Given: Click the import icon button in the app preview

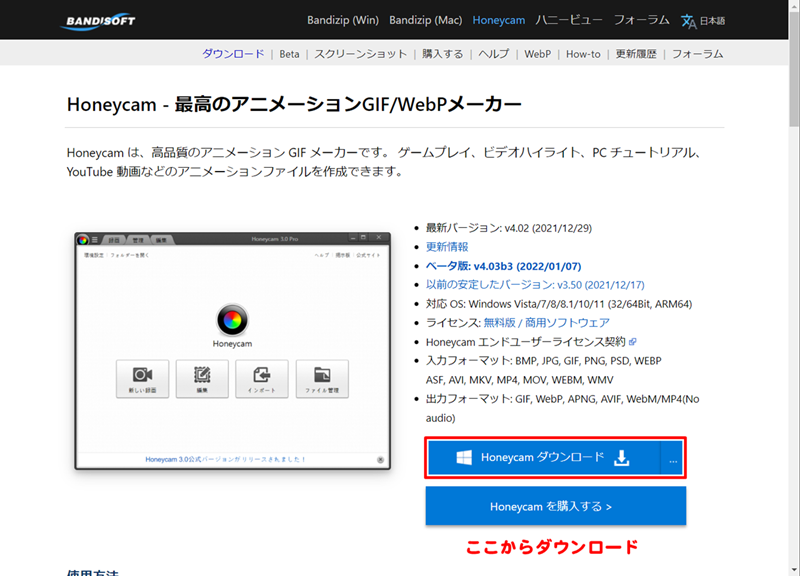Looking at the screenshot, I should tap(262, 379).
